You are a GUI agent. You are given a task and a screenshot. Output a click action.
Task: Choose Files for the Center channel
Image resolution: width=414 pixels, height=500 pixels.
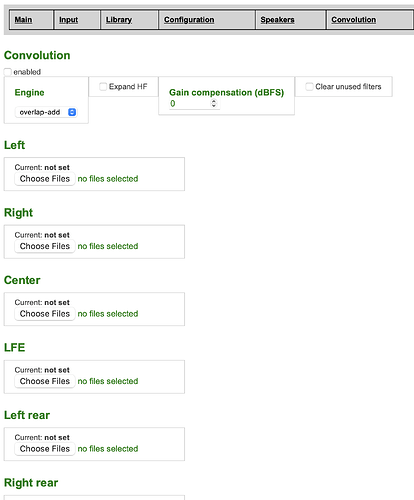pyautogui.click(x=45, y=314)
